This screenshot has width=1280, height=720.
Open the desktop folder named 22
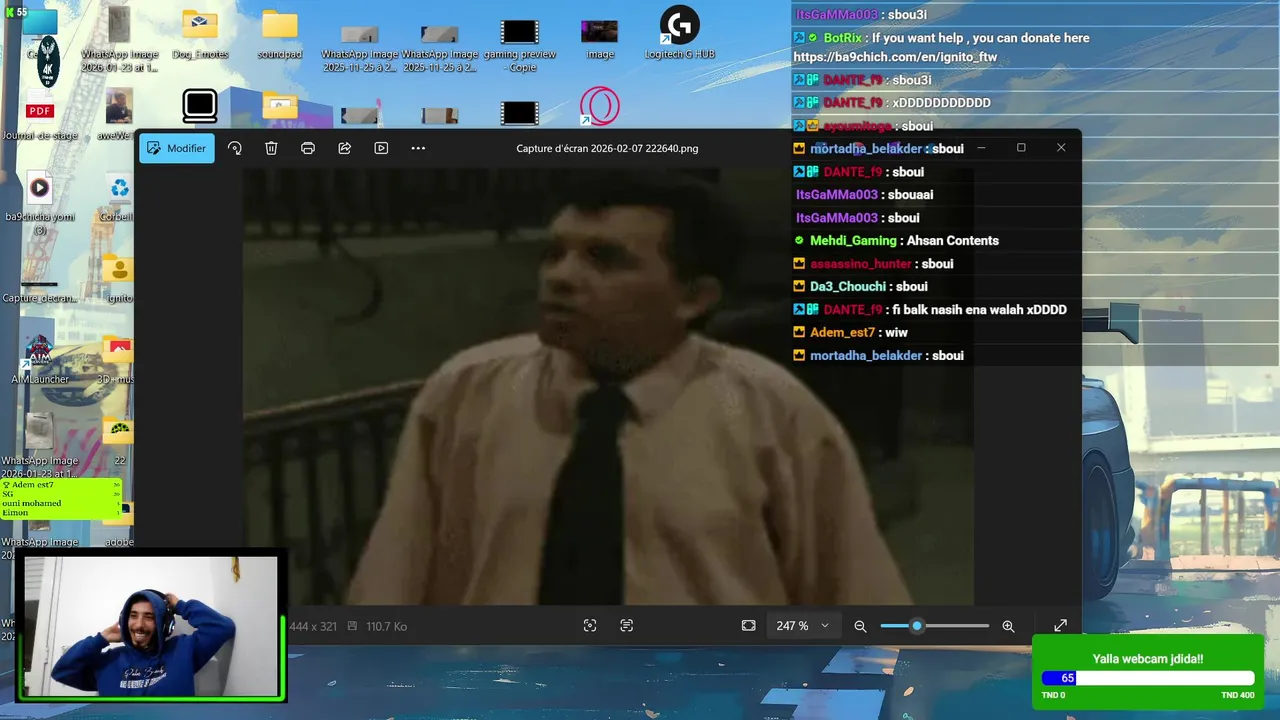pyautogui.click(x=119, y=440)
